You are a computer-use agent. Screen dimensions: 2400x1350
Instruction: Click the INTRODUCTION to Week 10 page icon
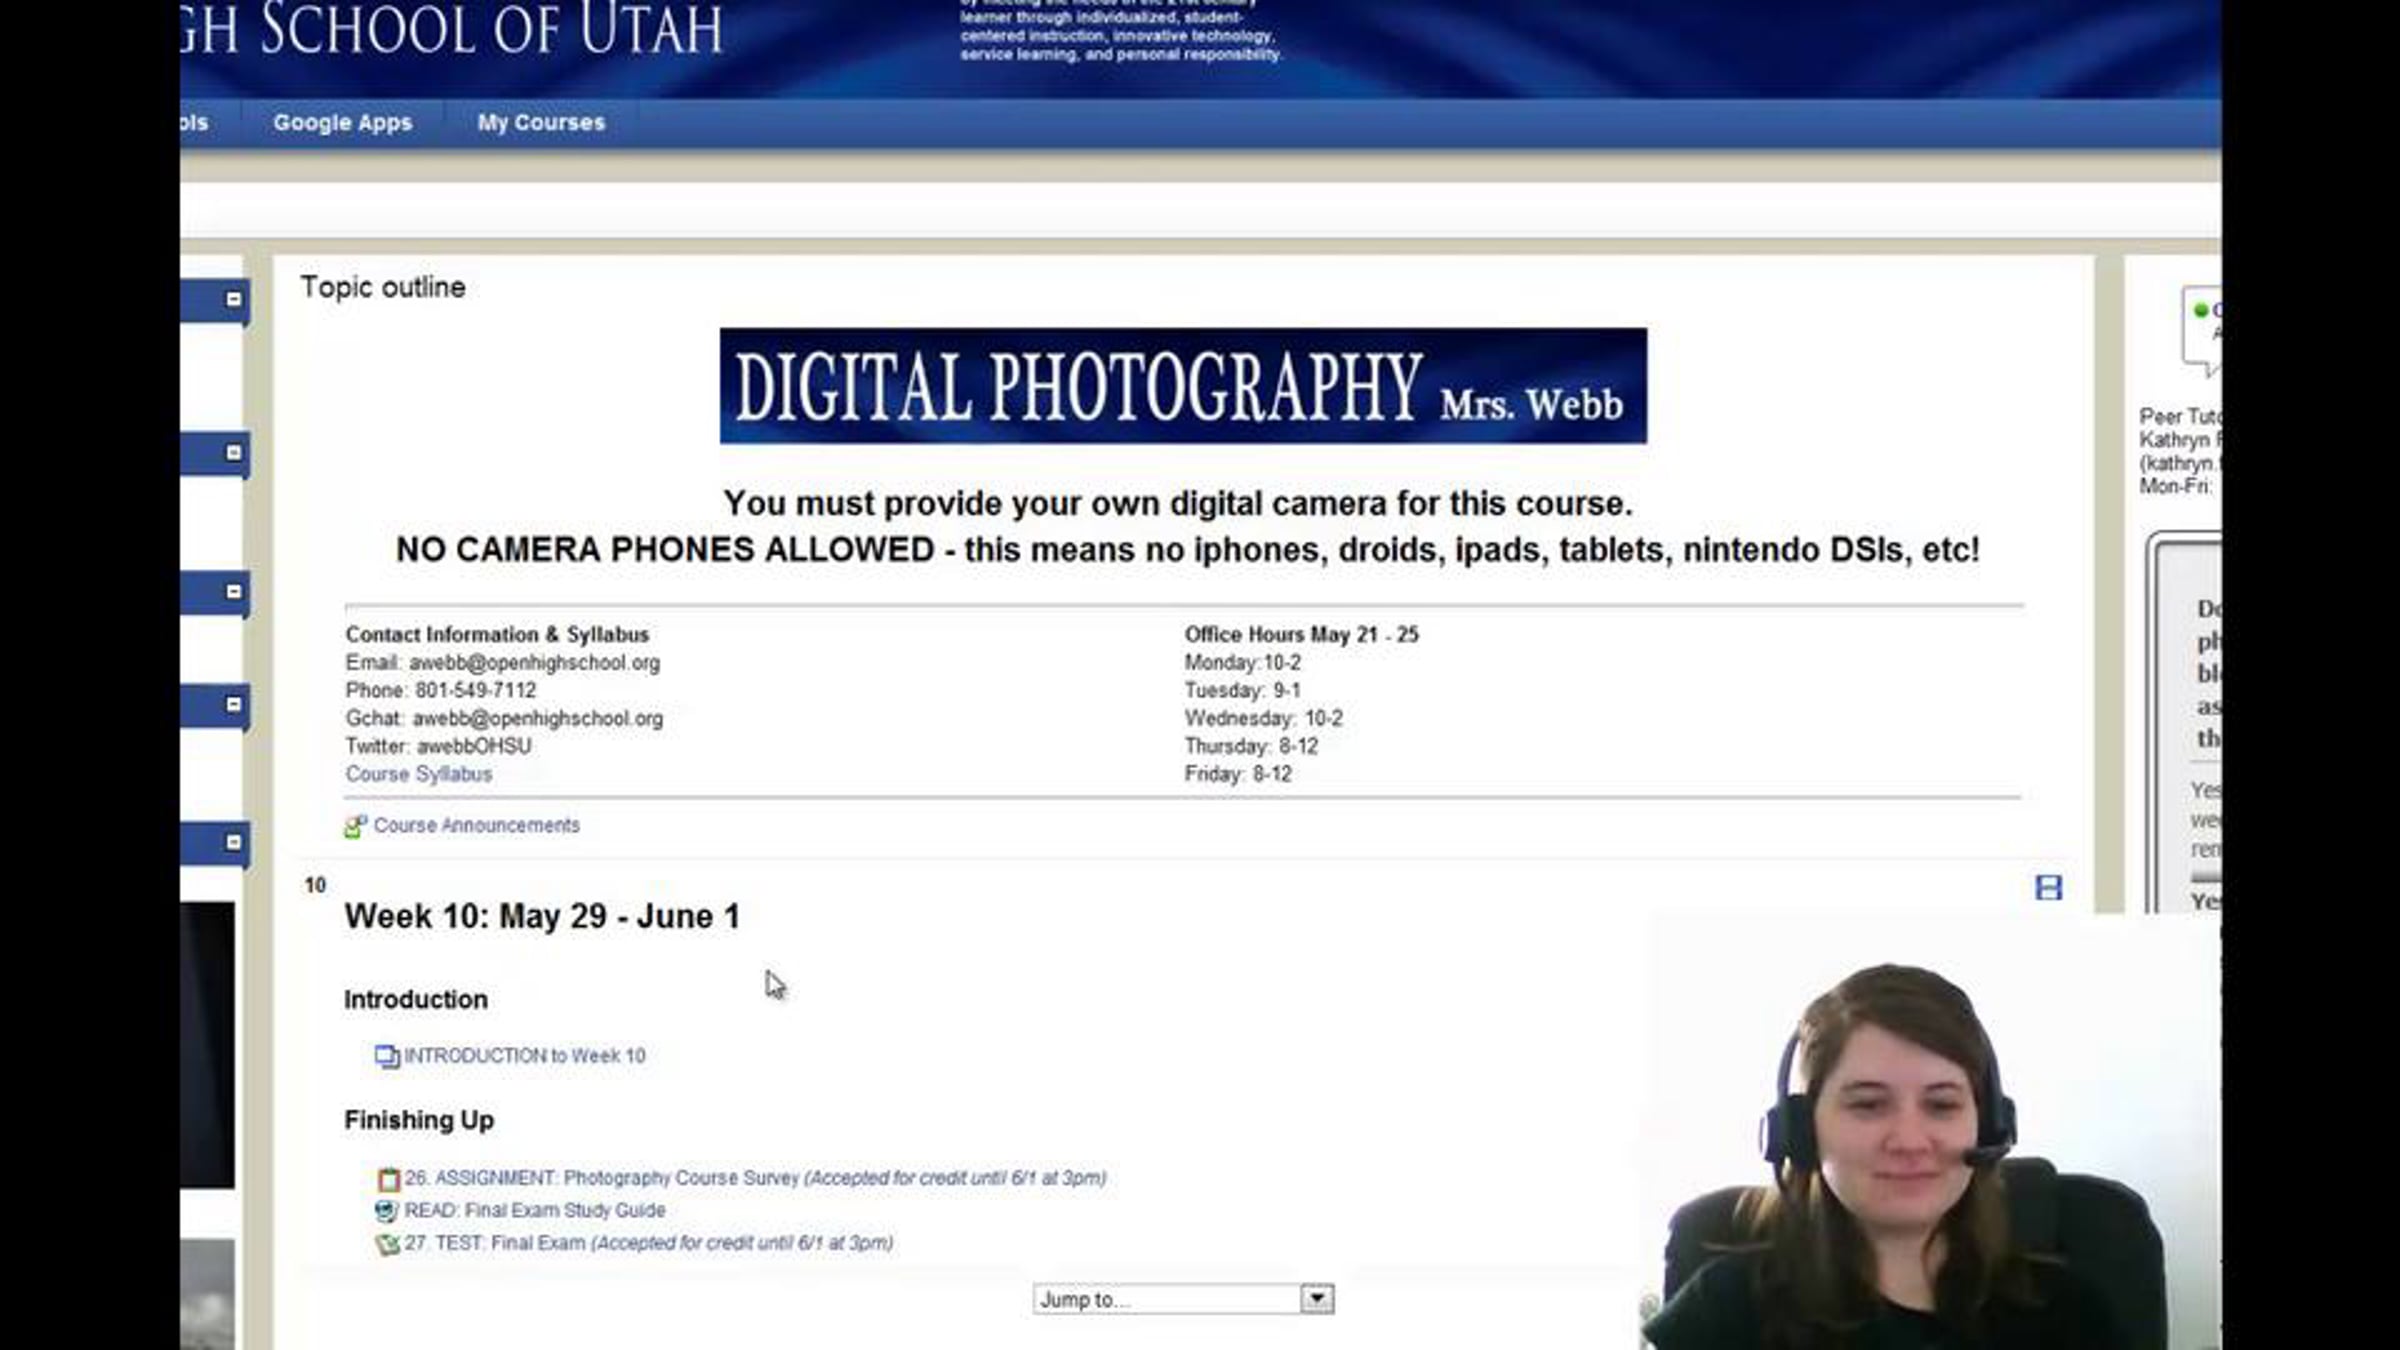pyautogui.click(x=386, y=1056)
